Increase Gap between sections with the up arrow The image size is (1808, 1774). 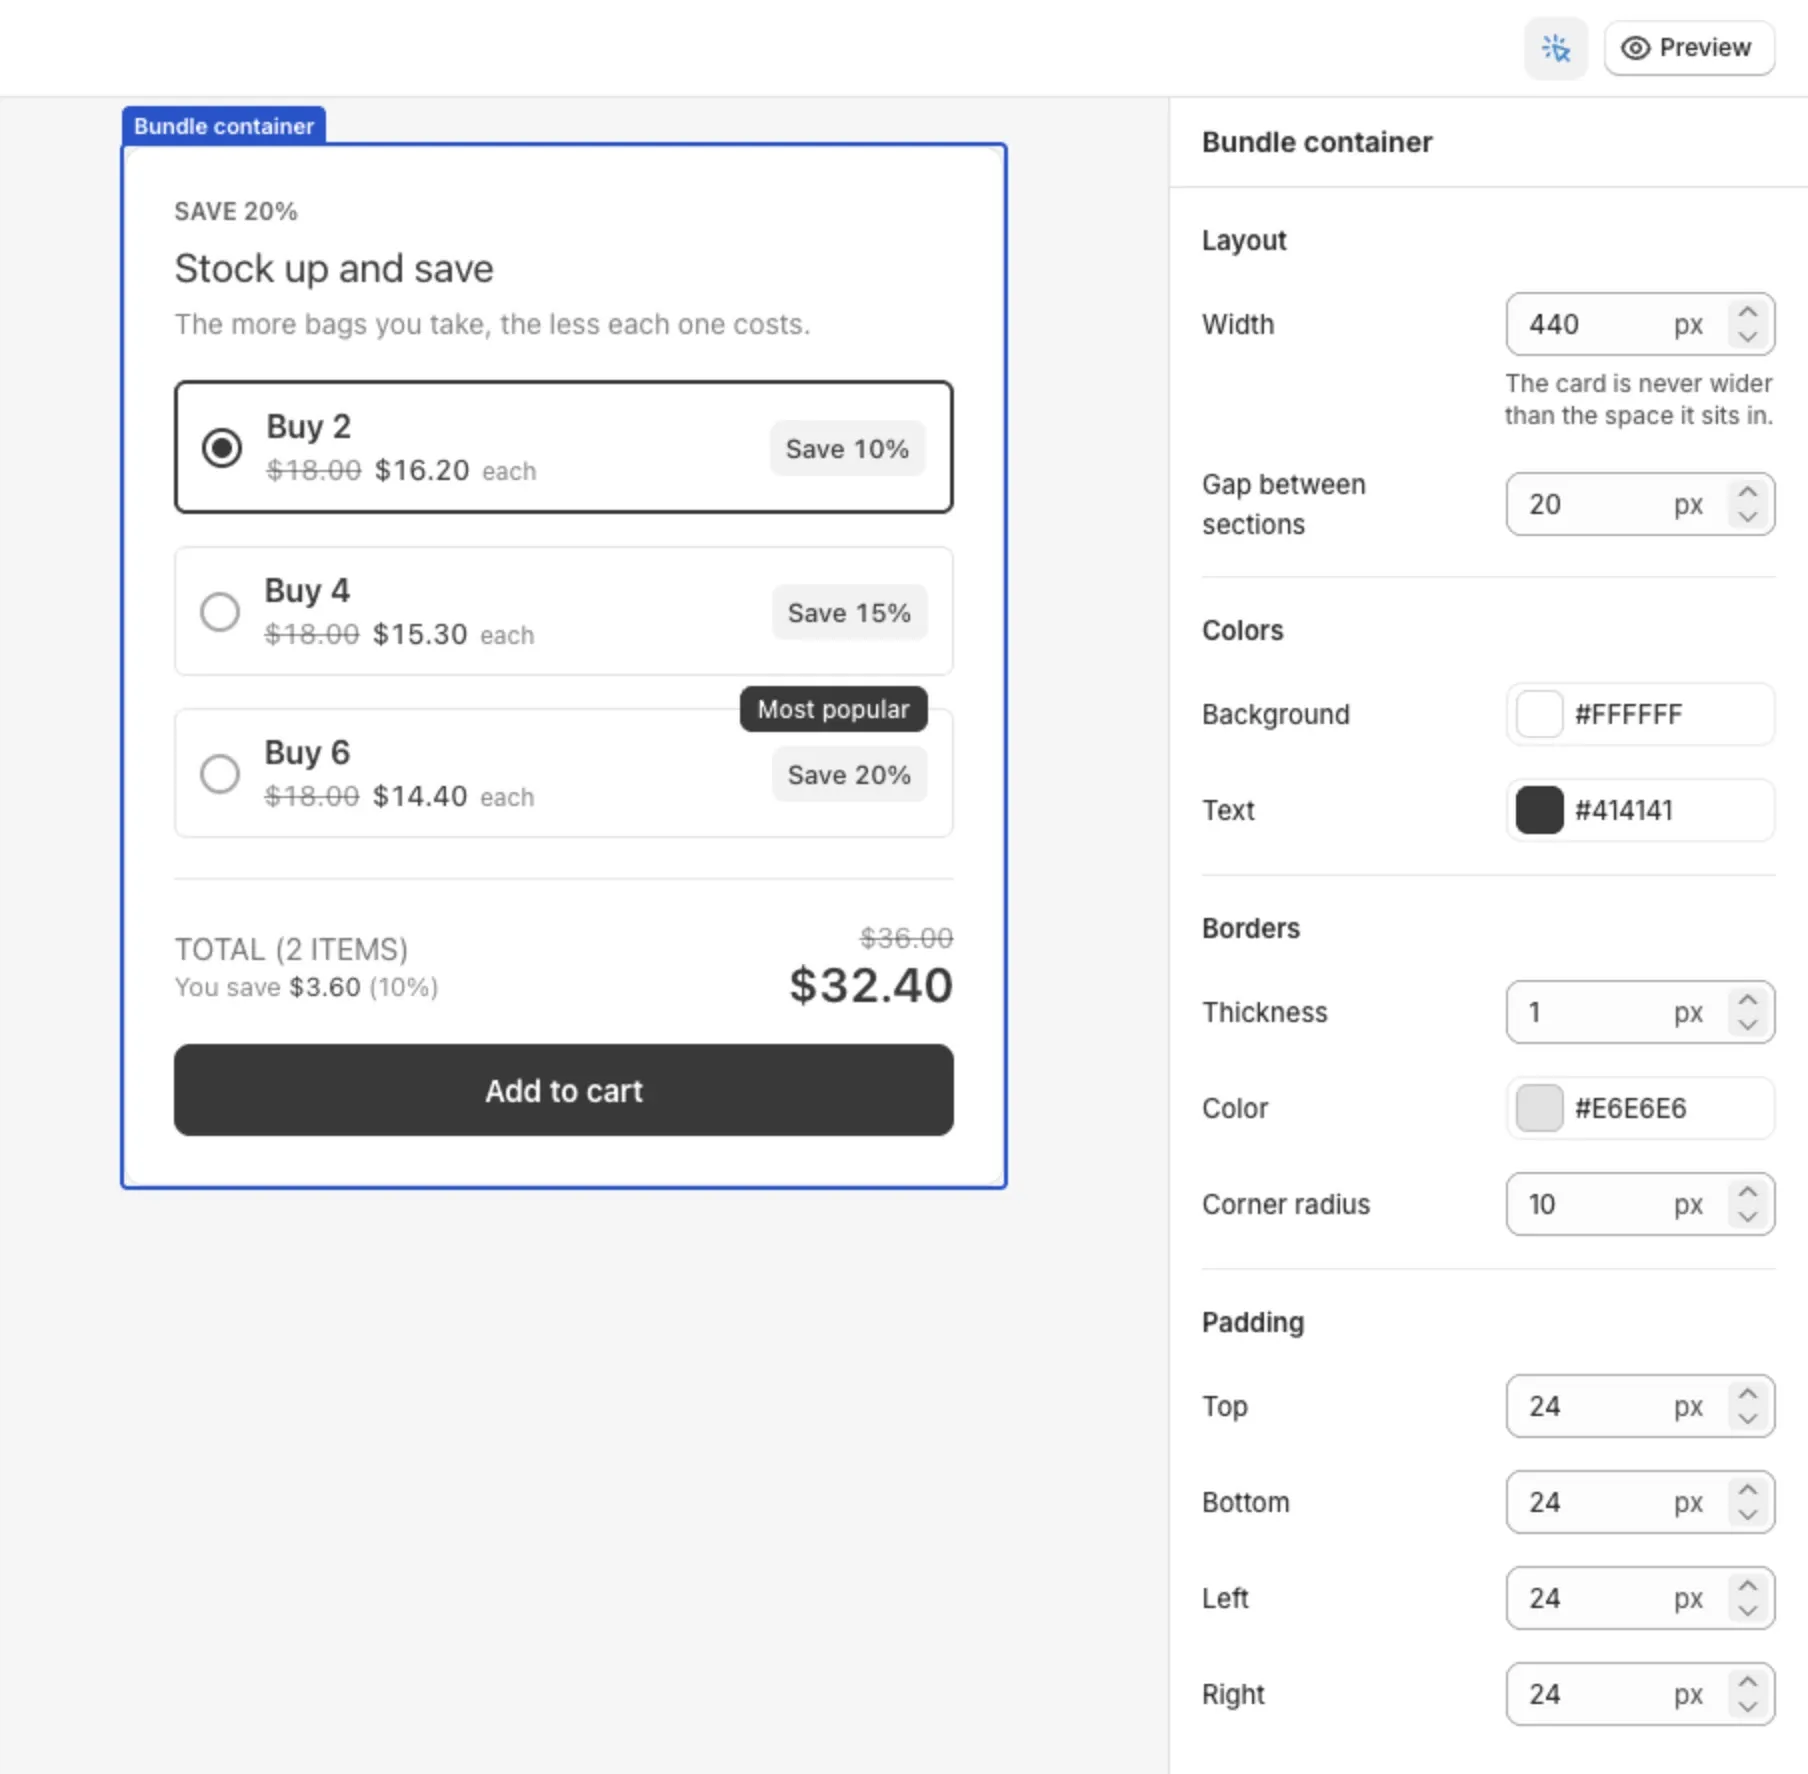tap(1748, 492)
